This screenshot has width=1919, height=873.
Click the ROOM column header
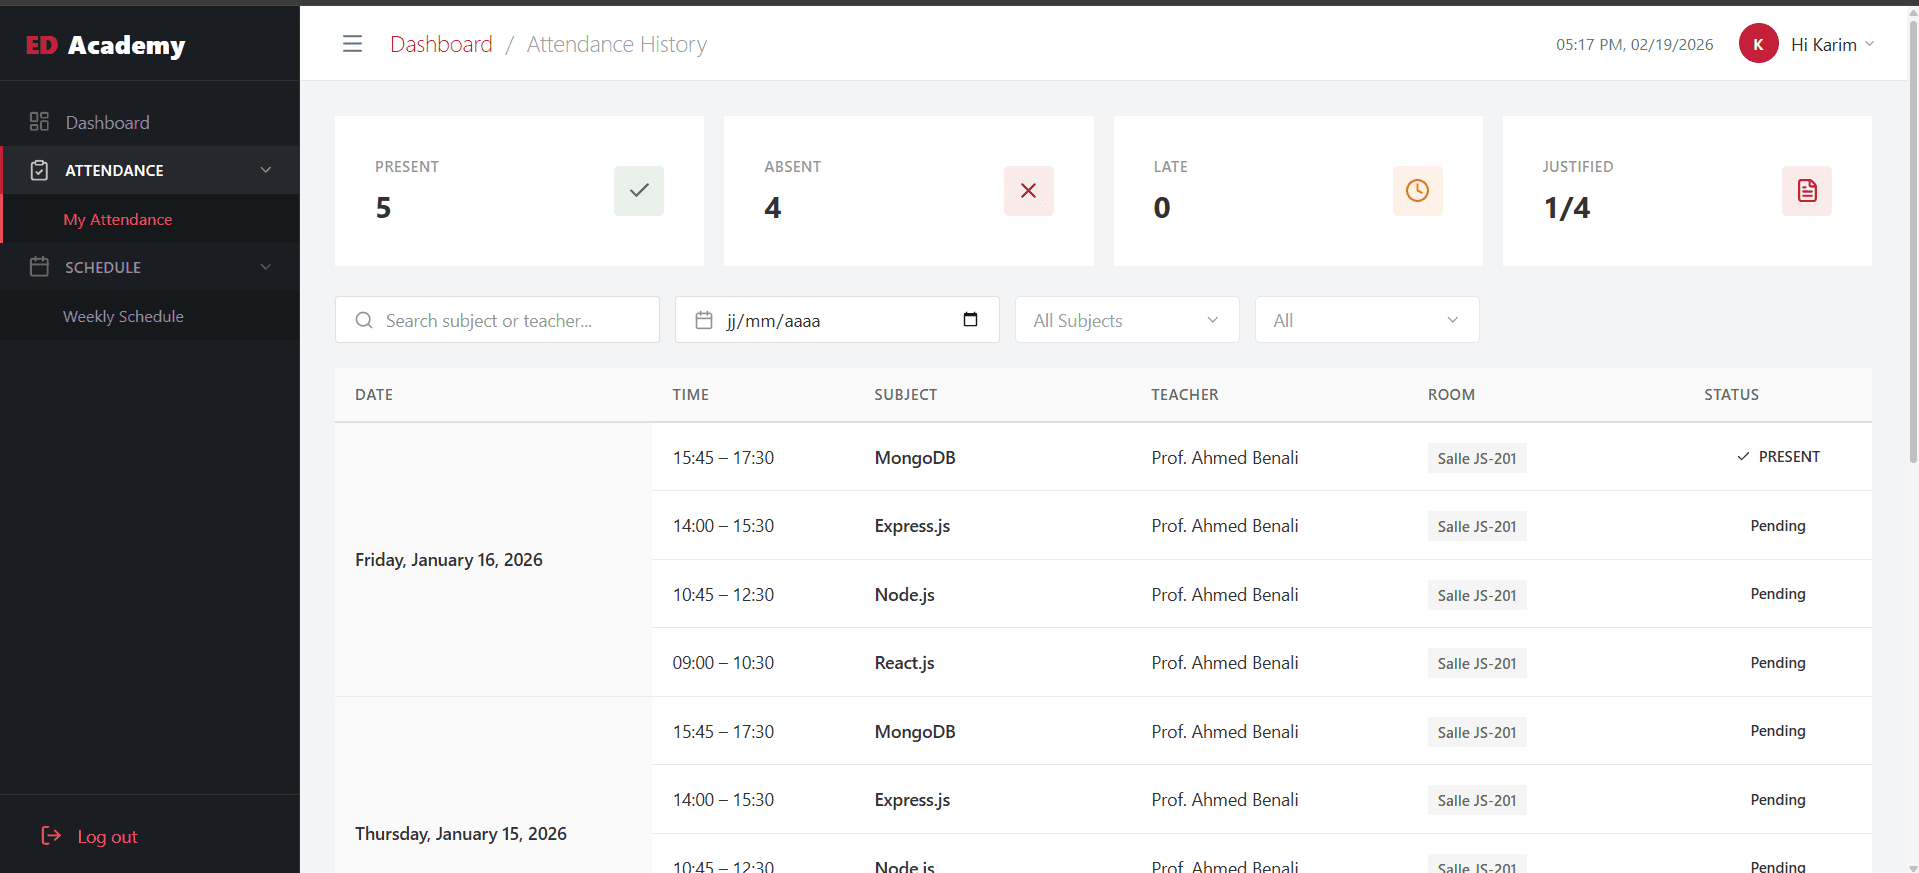(x=1451, y=395)
